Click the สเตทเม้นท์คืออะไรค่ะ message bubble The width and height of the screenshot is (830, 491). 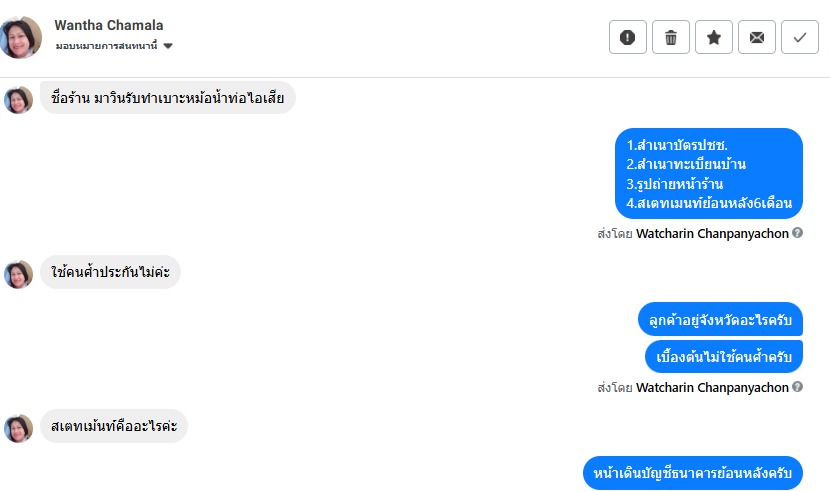point(114,427)
